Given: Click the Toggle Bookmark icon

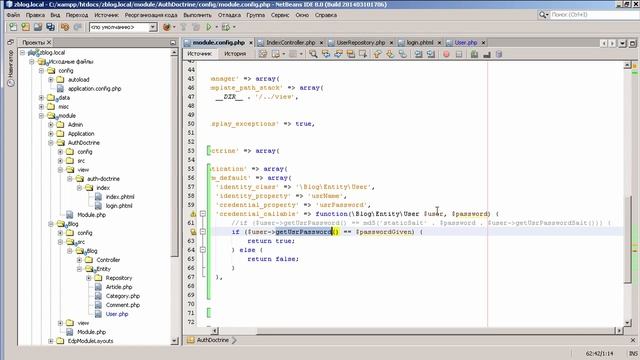Looking at the screenshot, I should coord(403,54).
